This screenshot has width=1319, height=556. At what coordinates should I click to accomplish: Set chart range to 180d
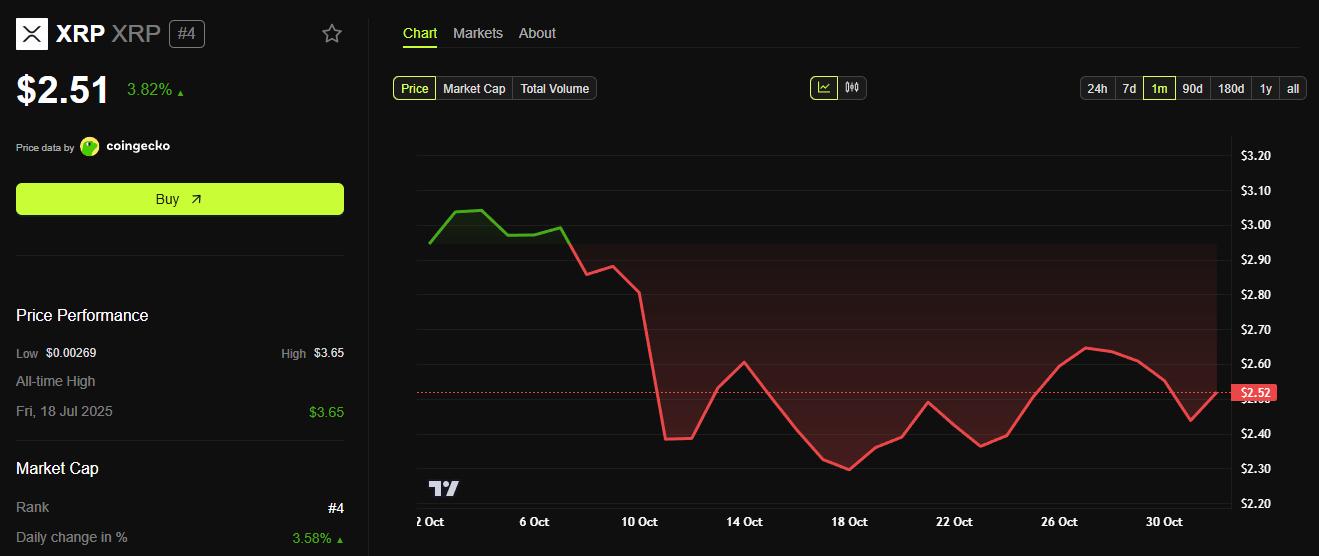(1230, 89)
